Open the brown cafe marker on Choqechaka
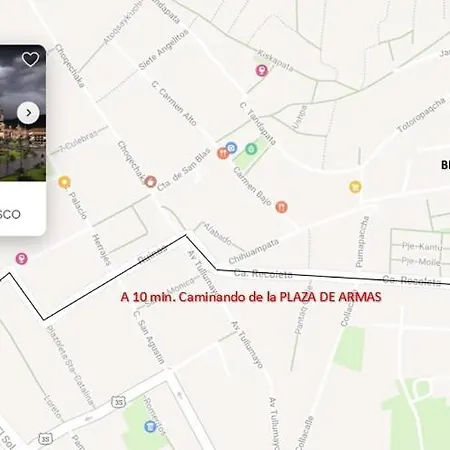The width and height of the screenshot is (450, 450). point(151,181)
